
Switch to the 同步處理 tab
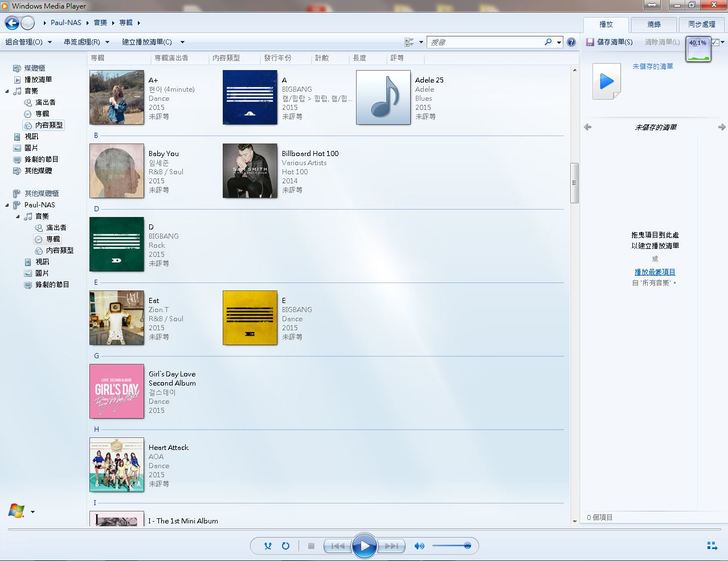[x=703, y=23]
